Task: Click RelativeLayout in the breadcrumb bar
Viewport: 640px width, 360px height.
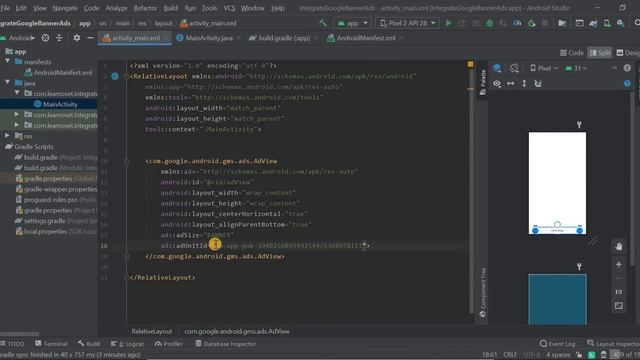Action: click(x=152, y=331)
